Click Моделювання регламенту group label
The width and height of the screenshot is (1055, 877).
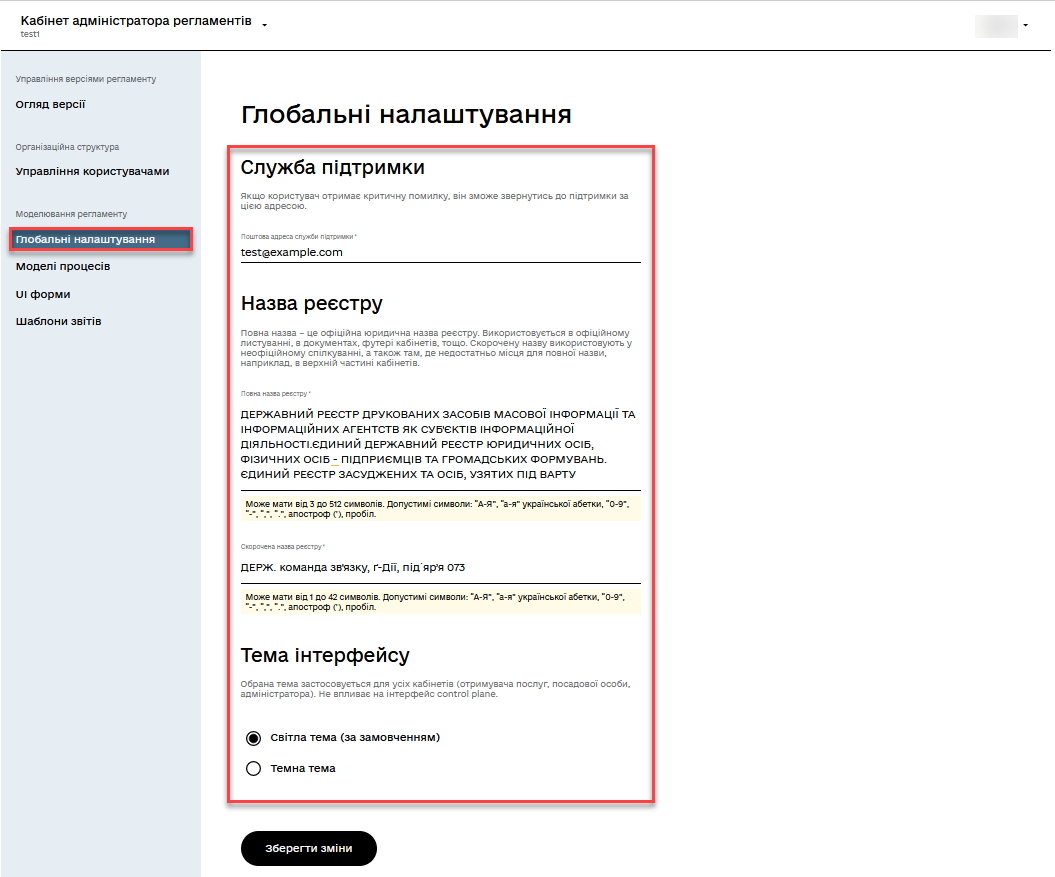pos(71,214)
